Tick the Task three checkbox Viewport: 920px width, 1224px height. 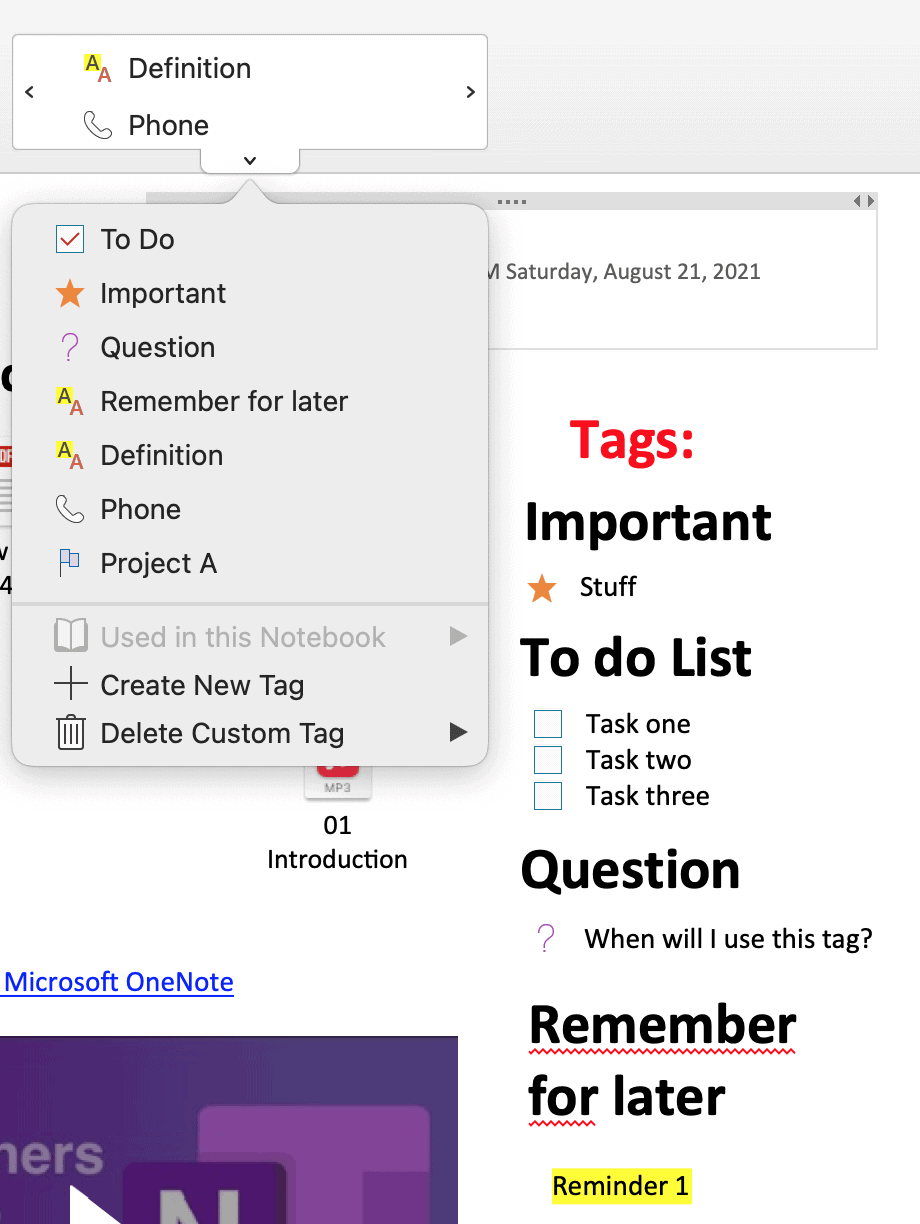point(548,796)
